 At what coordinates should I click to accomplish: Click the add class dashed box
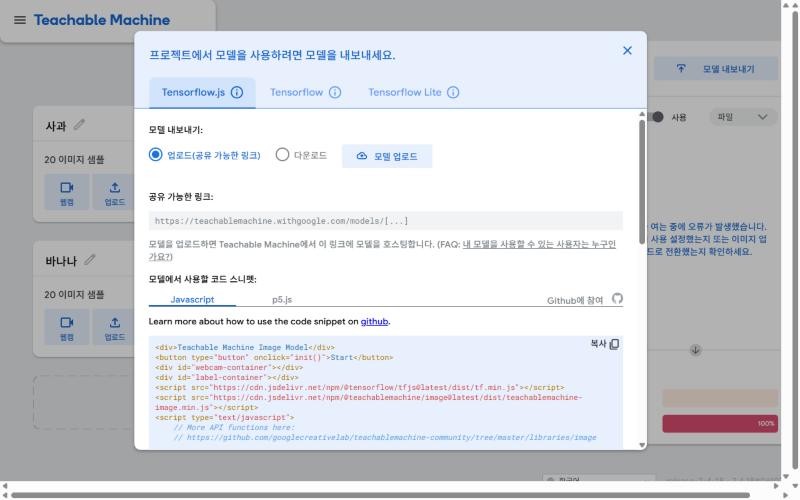tap(85, 403)
